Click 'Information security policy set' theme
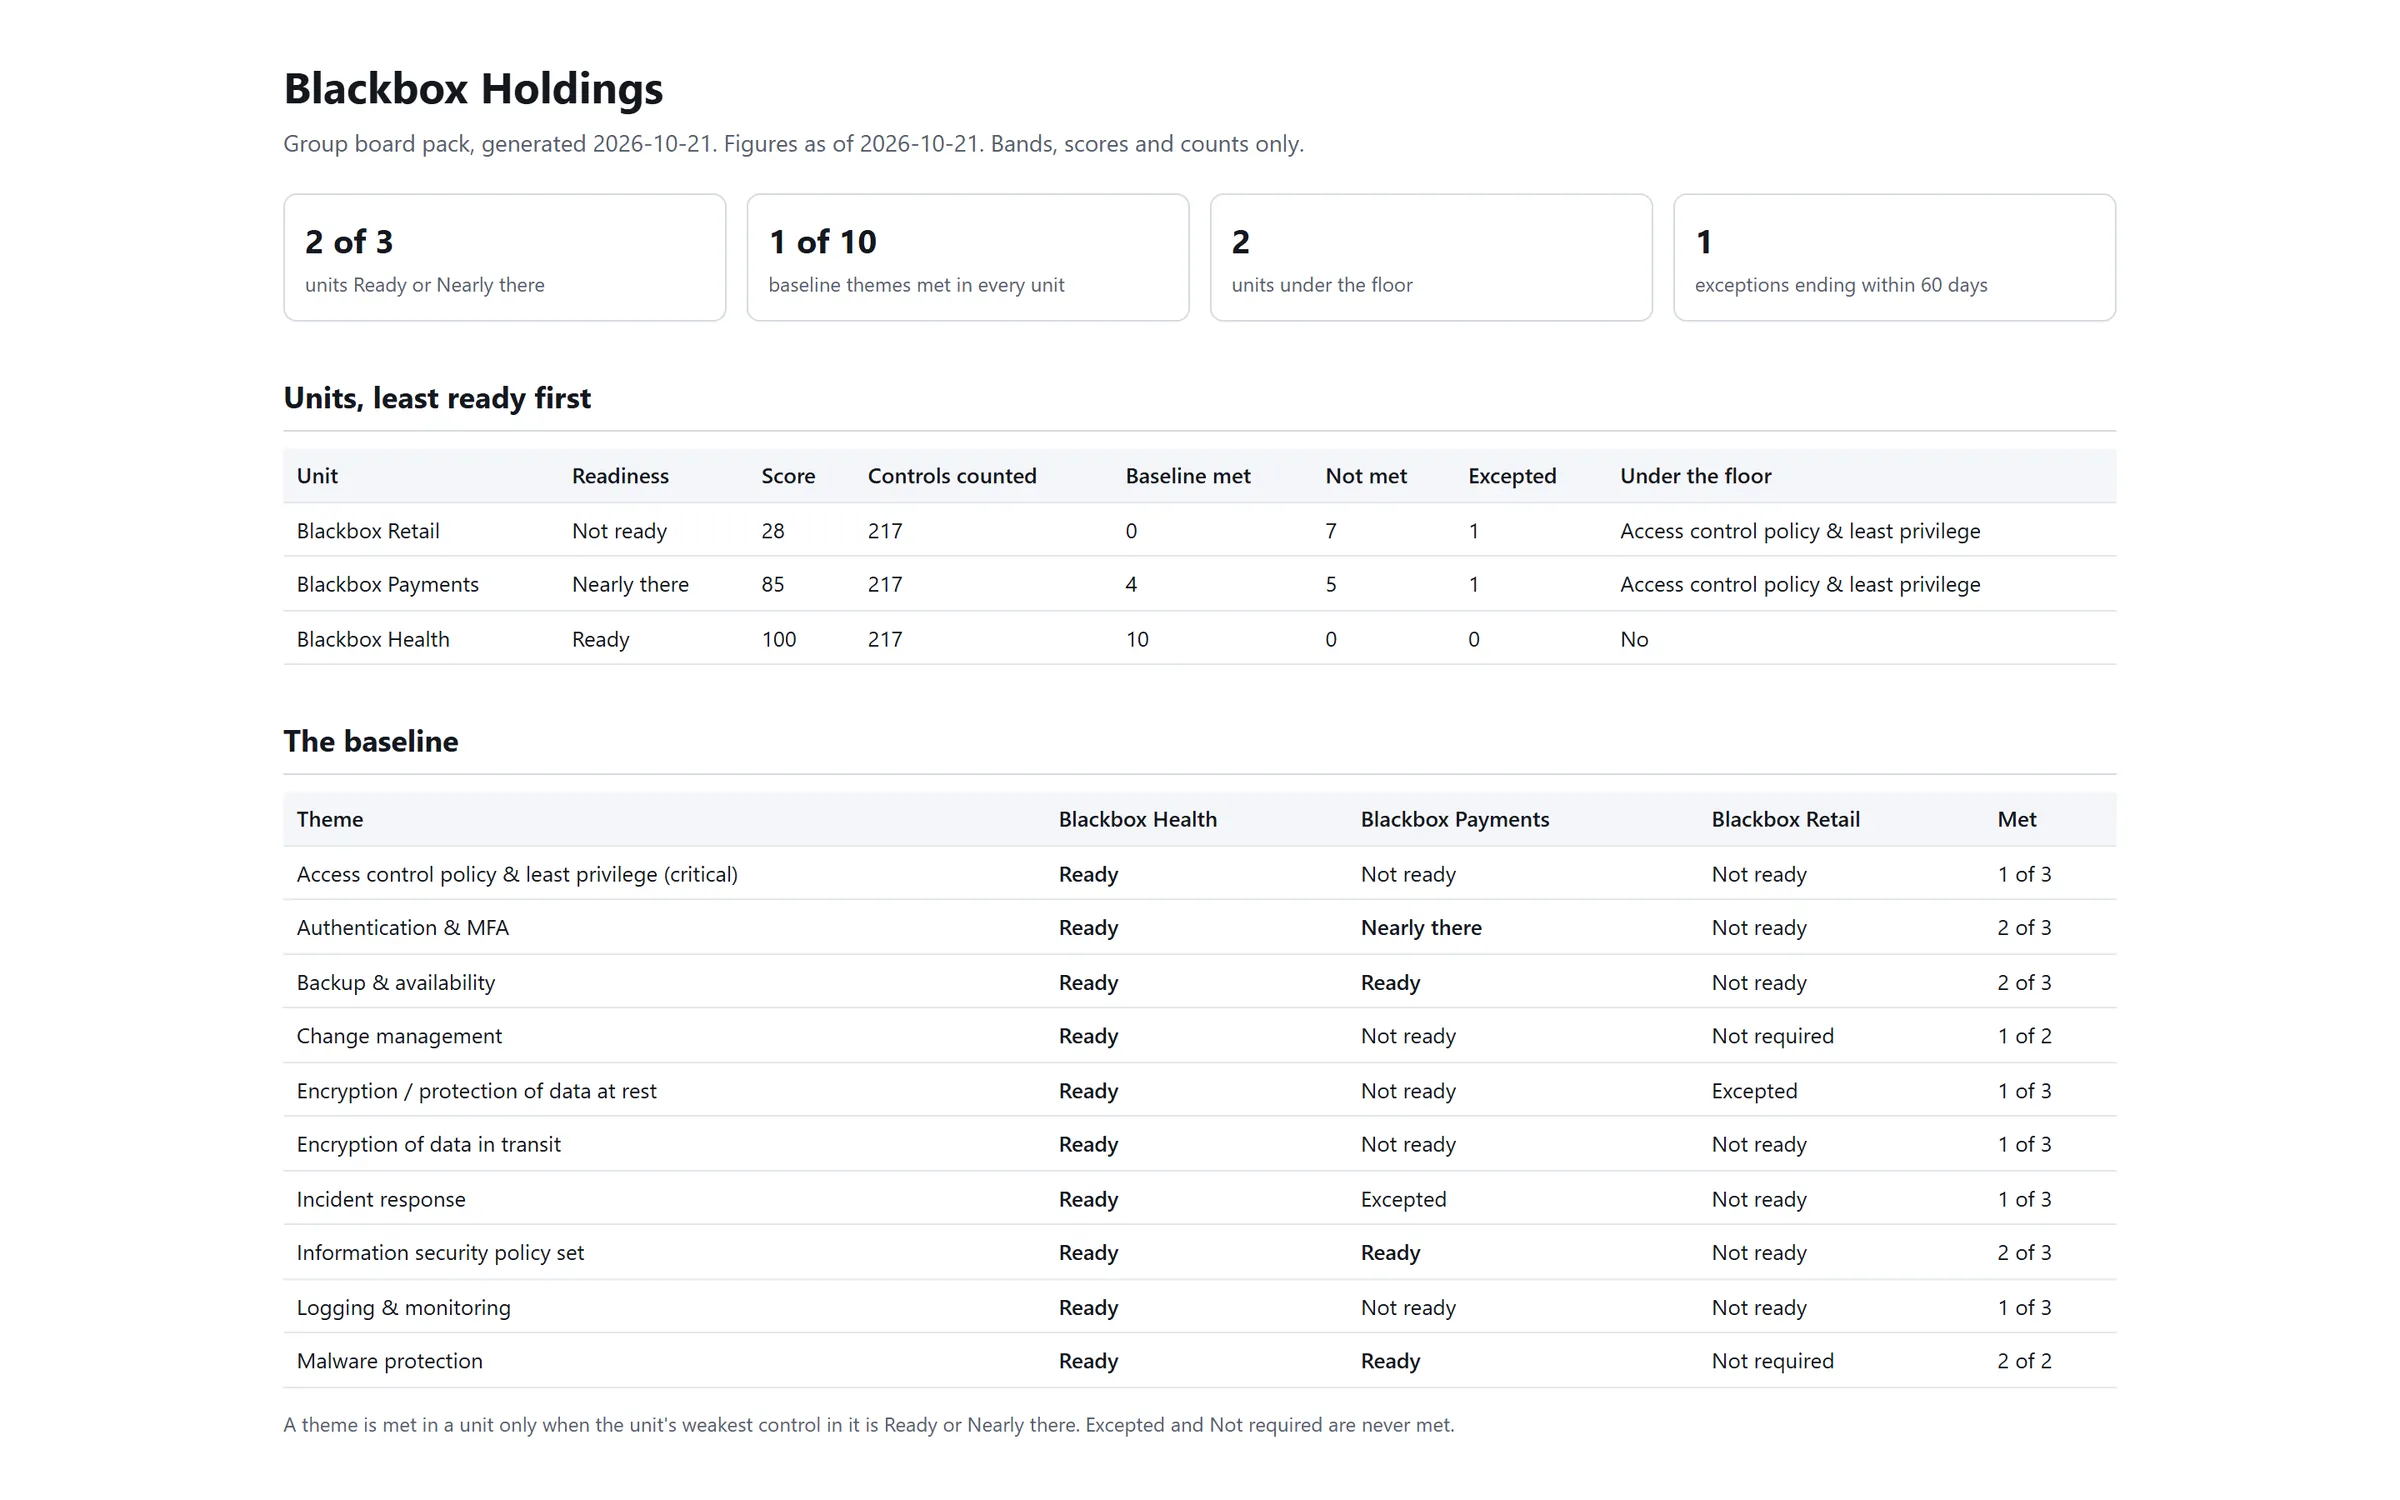Image resolution: width=2400 pixels, height=1500 pixels. click(x=440, y=1252)
